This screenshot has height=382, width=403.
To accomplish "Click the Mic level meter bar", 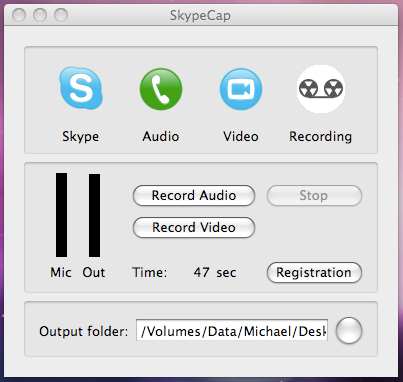I will 61,215.
